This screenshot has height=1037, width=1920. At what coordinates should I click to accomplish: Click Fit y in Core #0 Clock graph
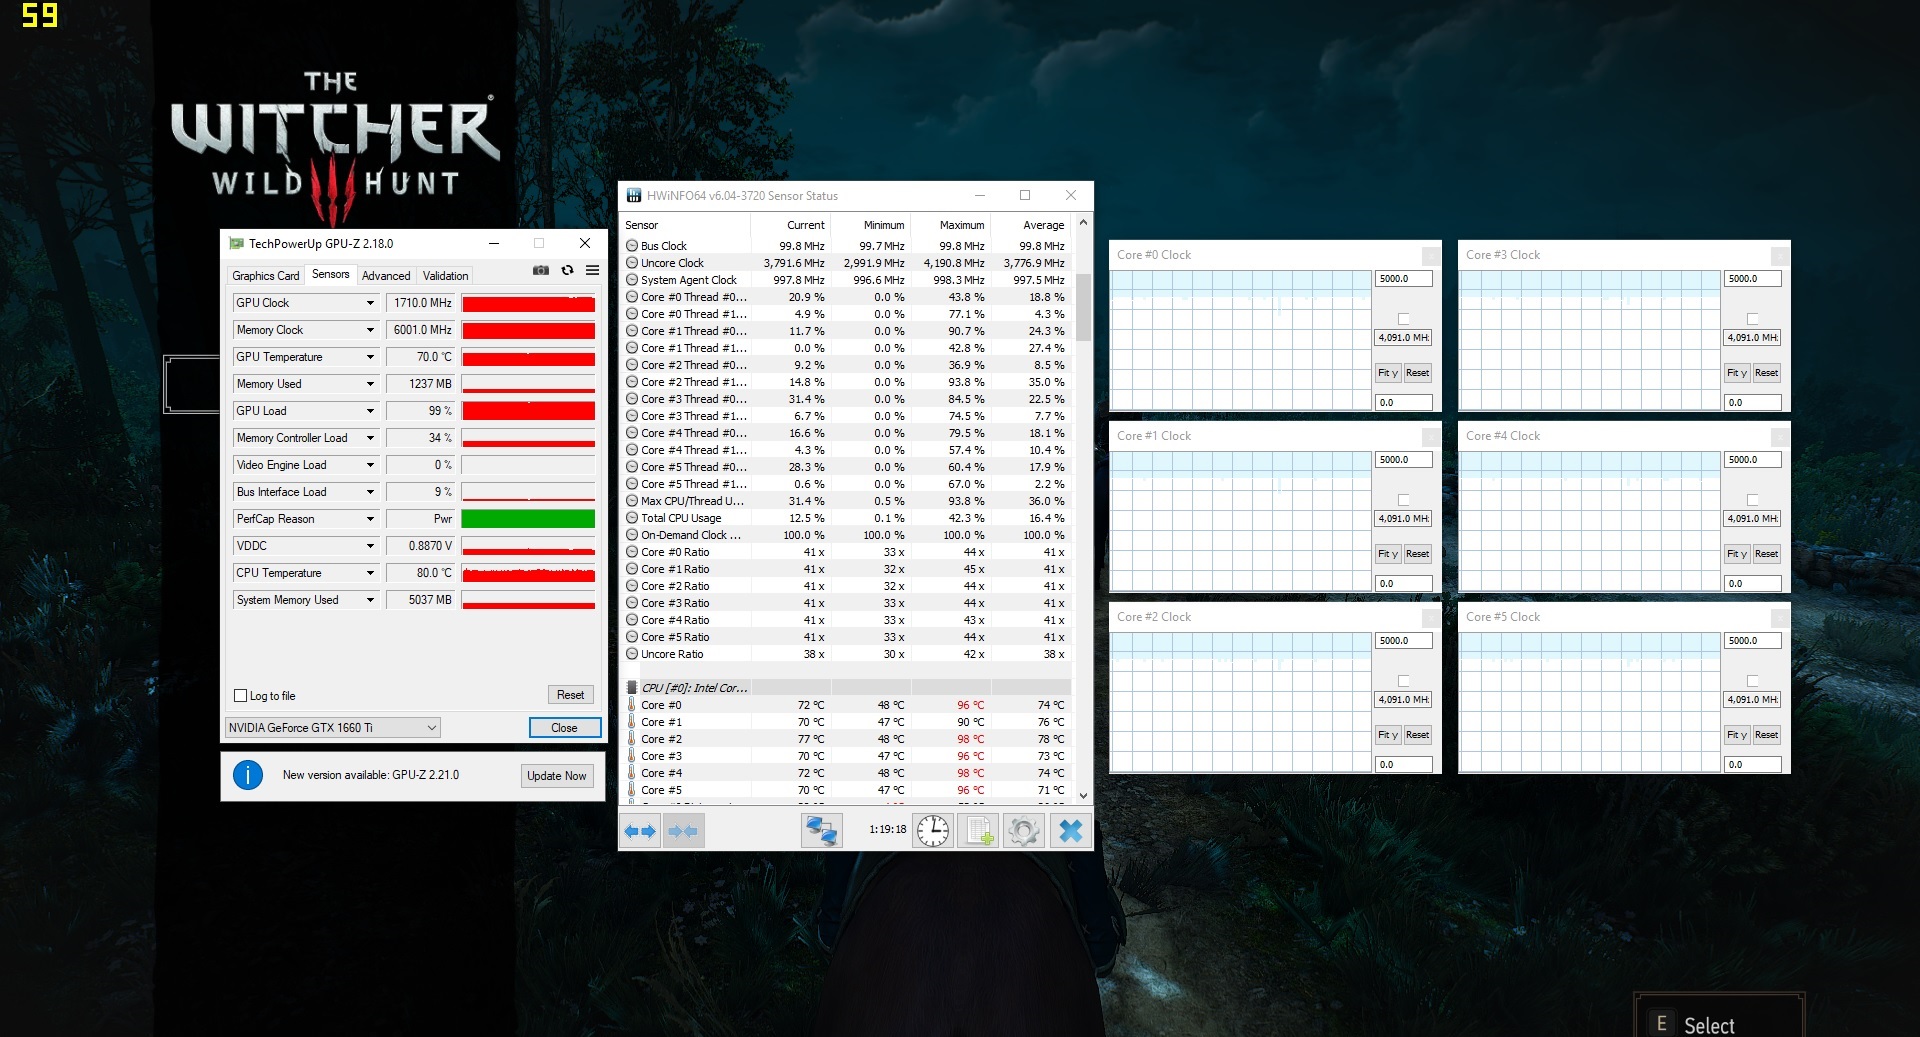pos(1388,373)
